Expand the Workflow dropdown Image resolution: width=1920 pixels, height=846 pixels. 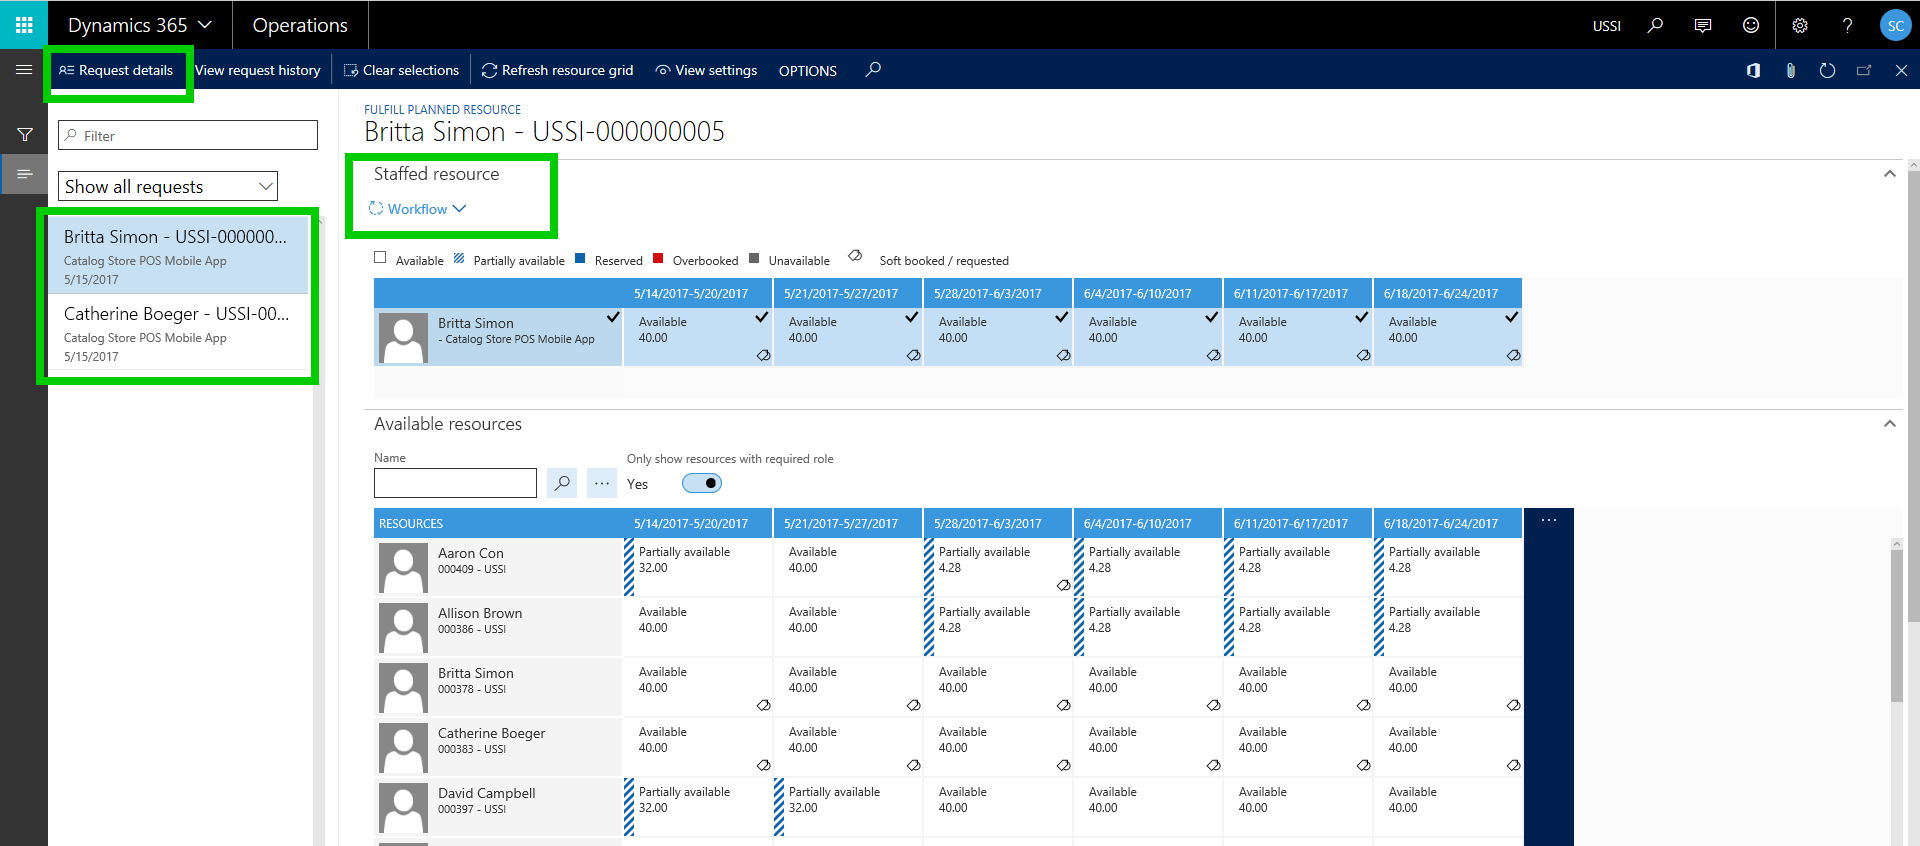click(x=418, y=209)
